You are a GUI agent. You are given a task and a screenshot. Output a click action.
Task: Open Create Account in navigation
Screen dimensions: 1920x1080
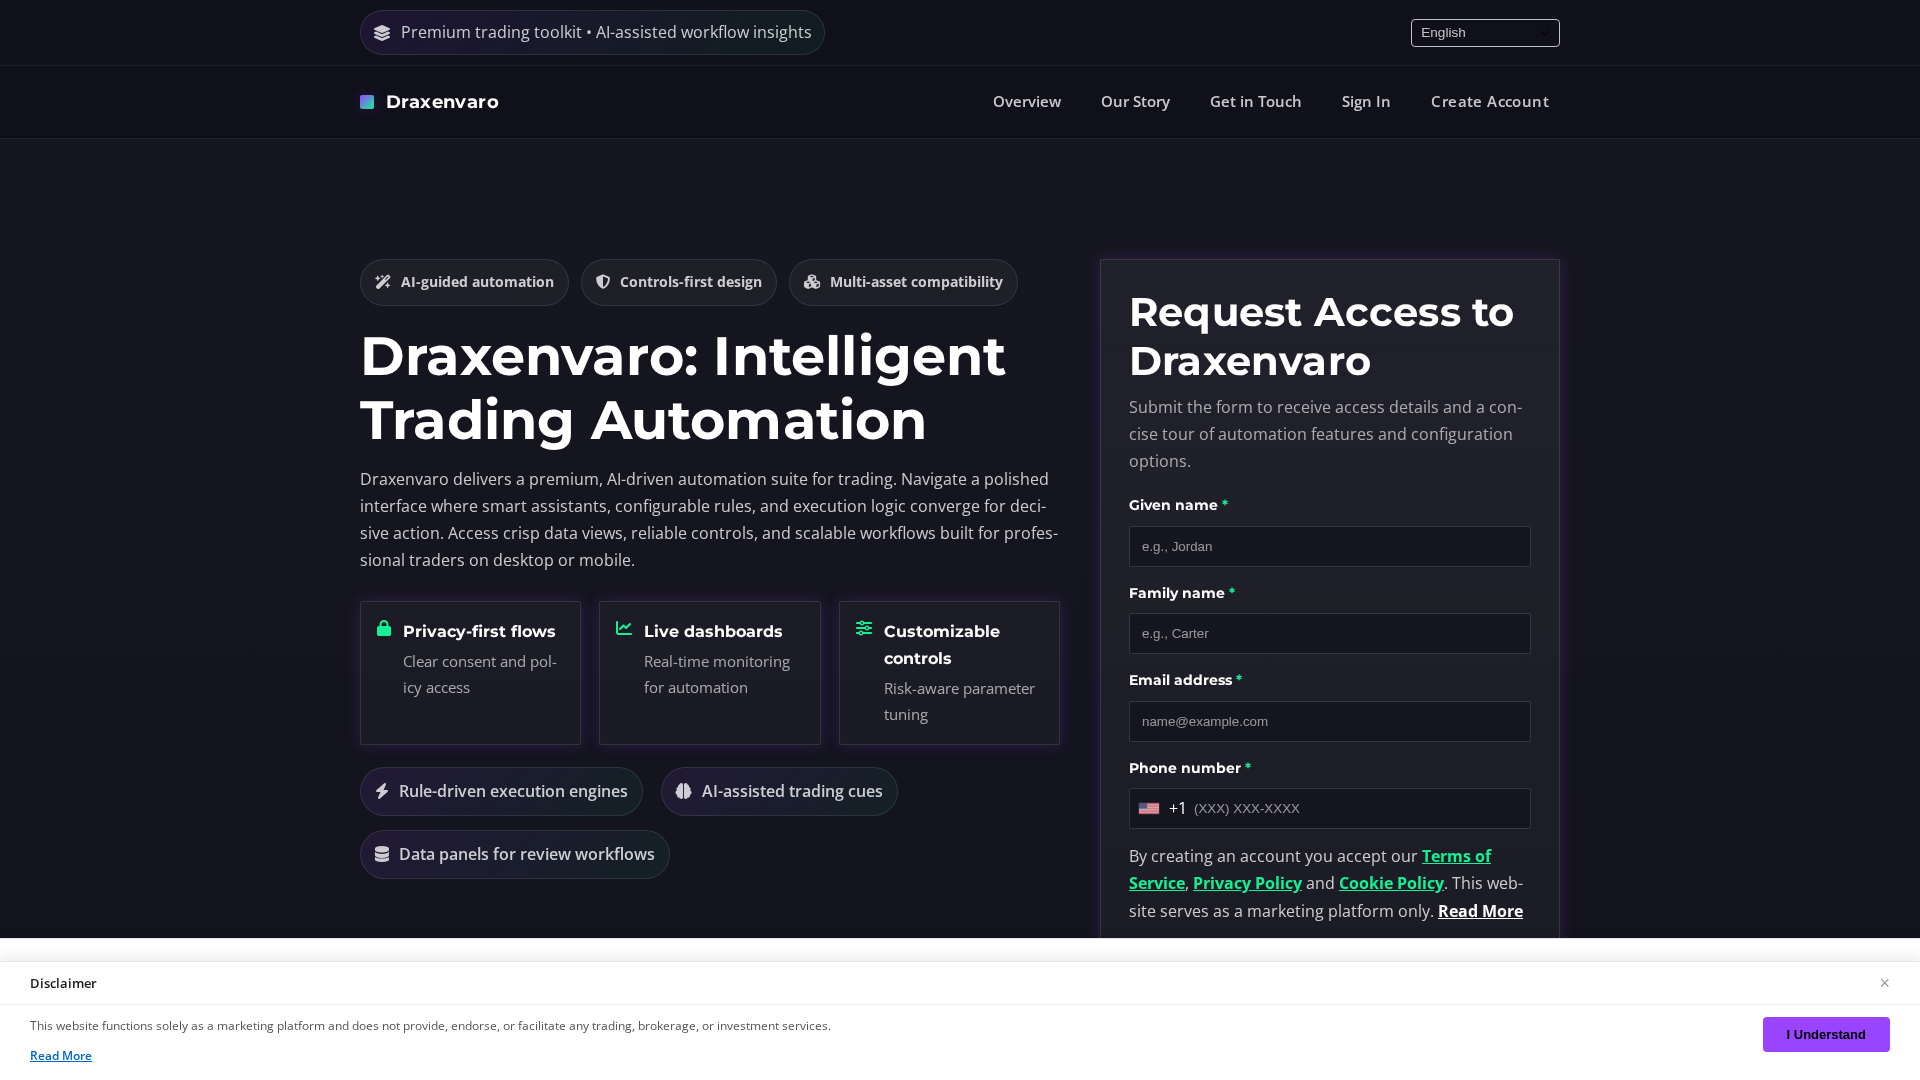pos(1489,101)
